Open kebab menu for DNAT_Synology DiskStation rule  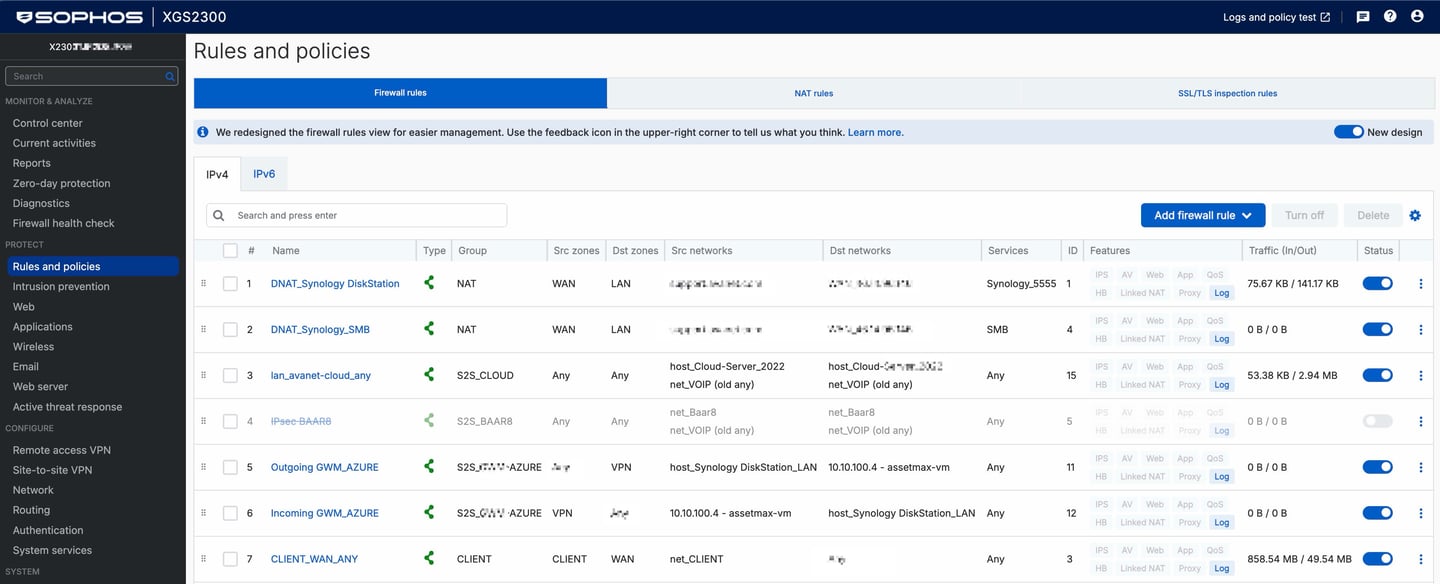1421,284
